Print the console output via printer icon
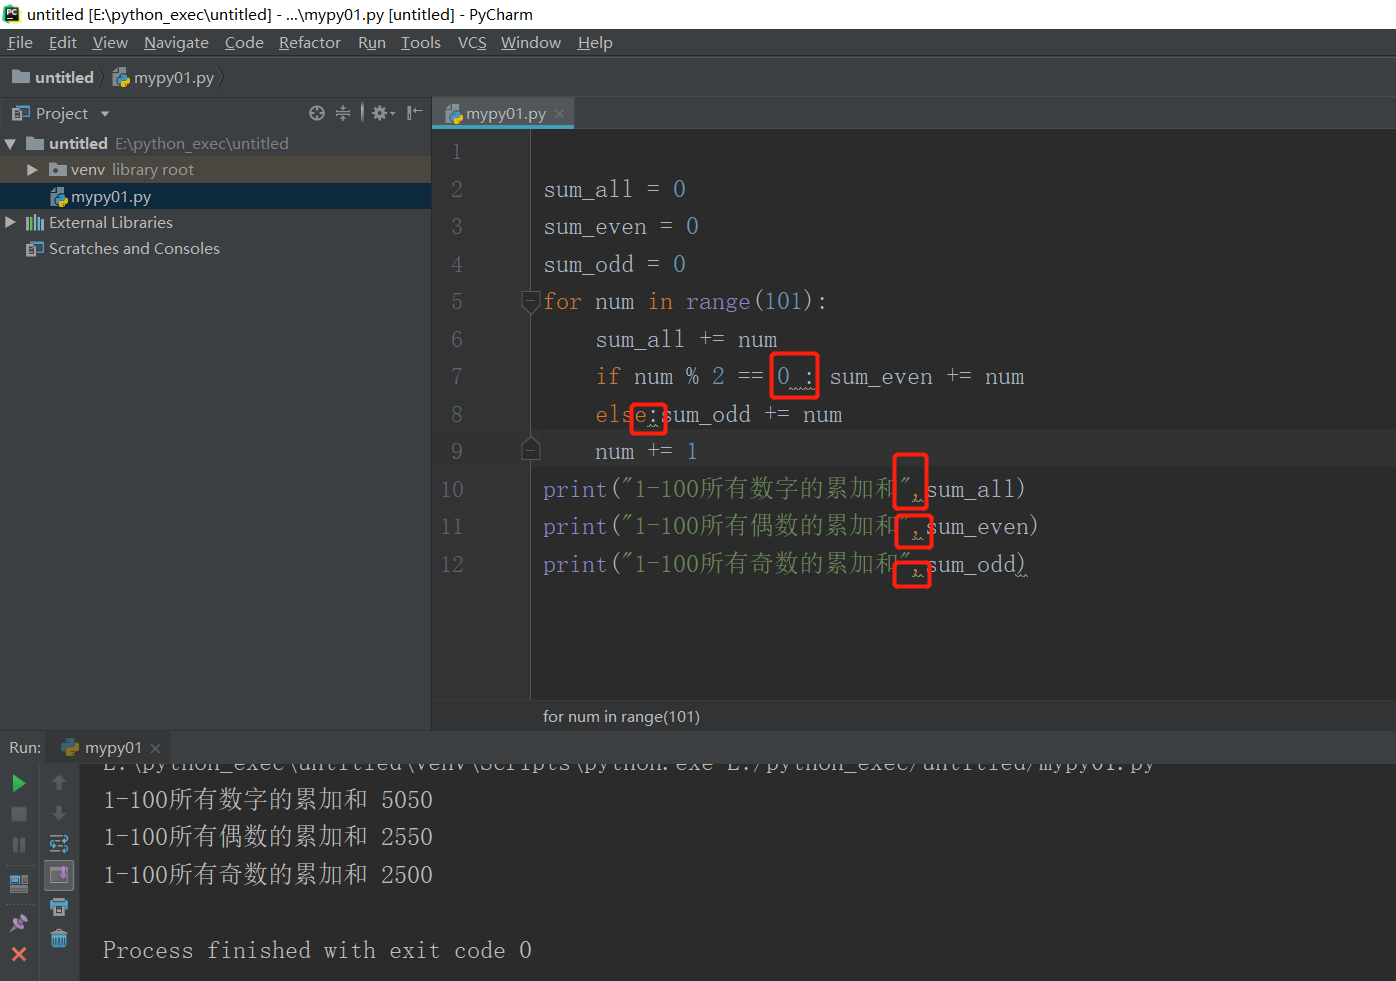1396x981 pixels. tap(59, 907)
